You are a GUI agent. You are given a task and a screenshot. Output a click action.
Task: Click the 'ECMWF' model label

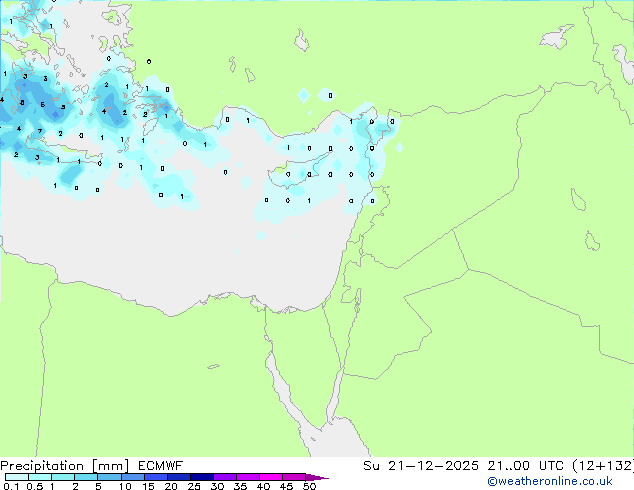click(x=161, y=466)
